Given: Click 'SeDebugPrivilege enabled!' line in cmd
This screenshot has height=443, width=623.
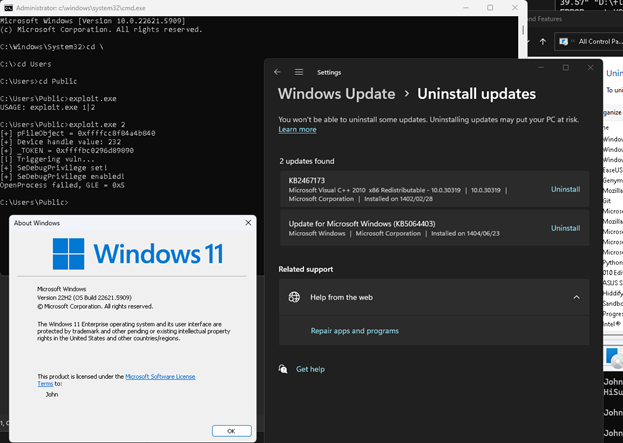Looking at the screenshot, I should pyautogui.click(x=62, y=176).
